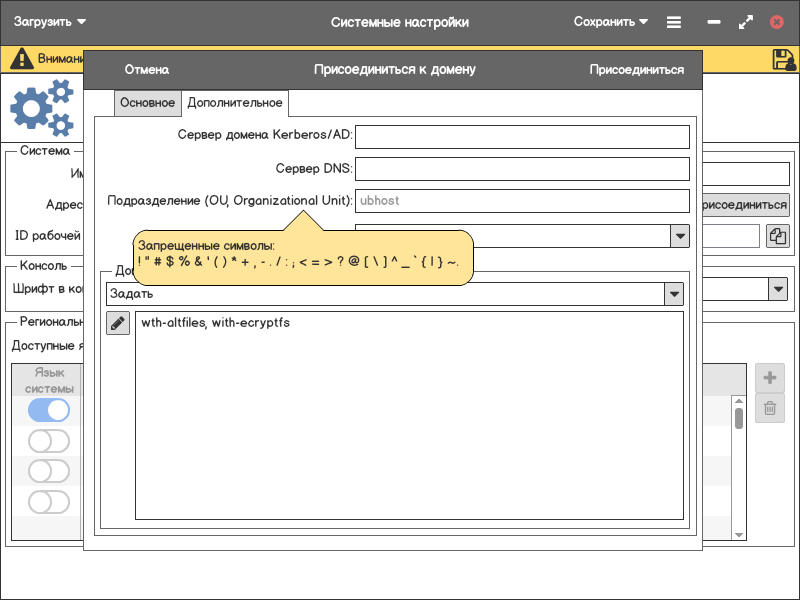Screen dimensions: 800x600
Task: Click the "Сервер домена Kerberos/AD" input field
Action: tap(522, 137)
